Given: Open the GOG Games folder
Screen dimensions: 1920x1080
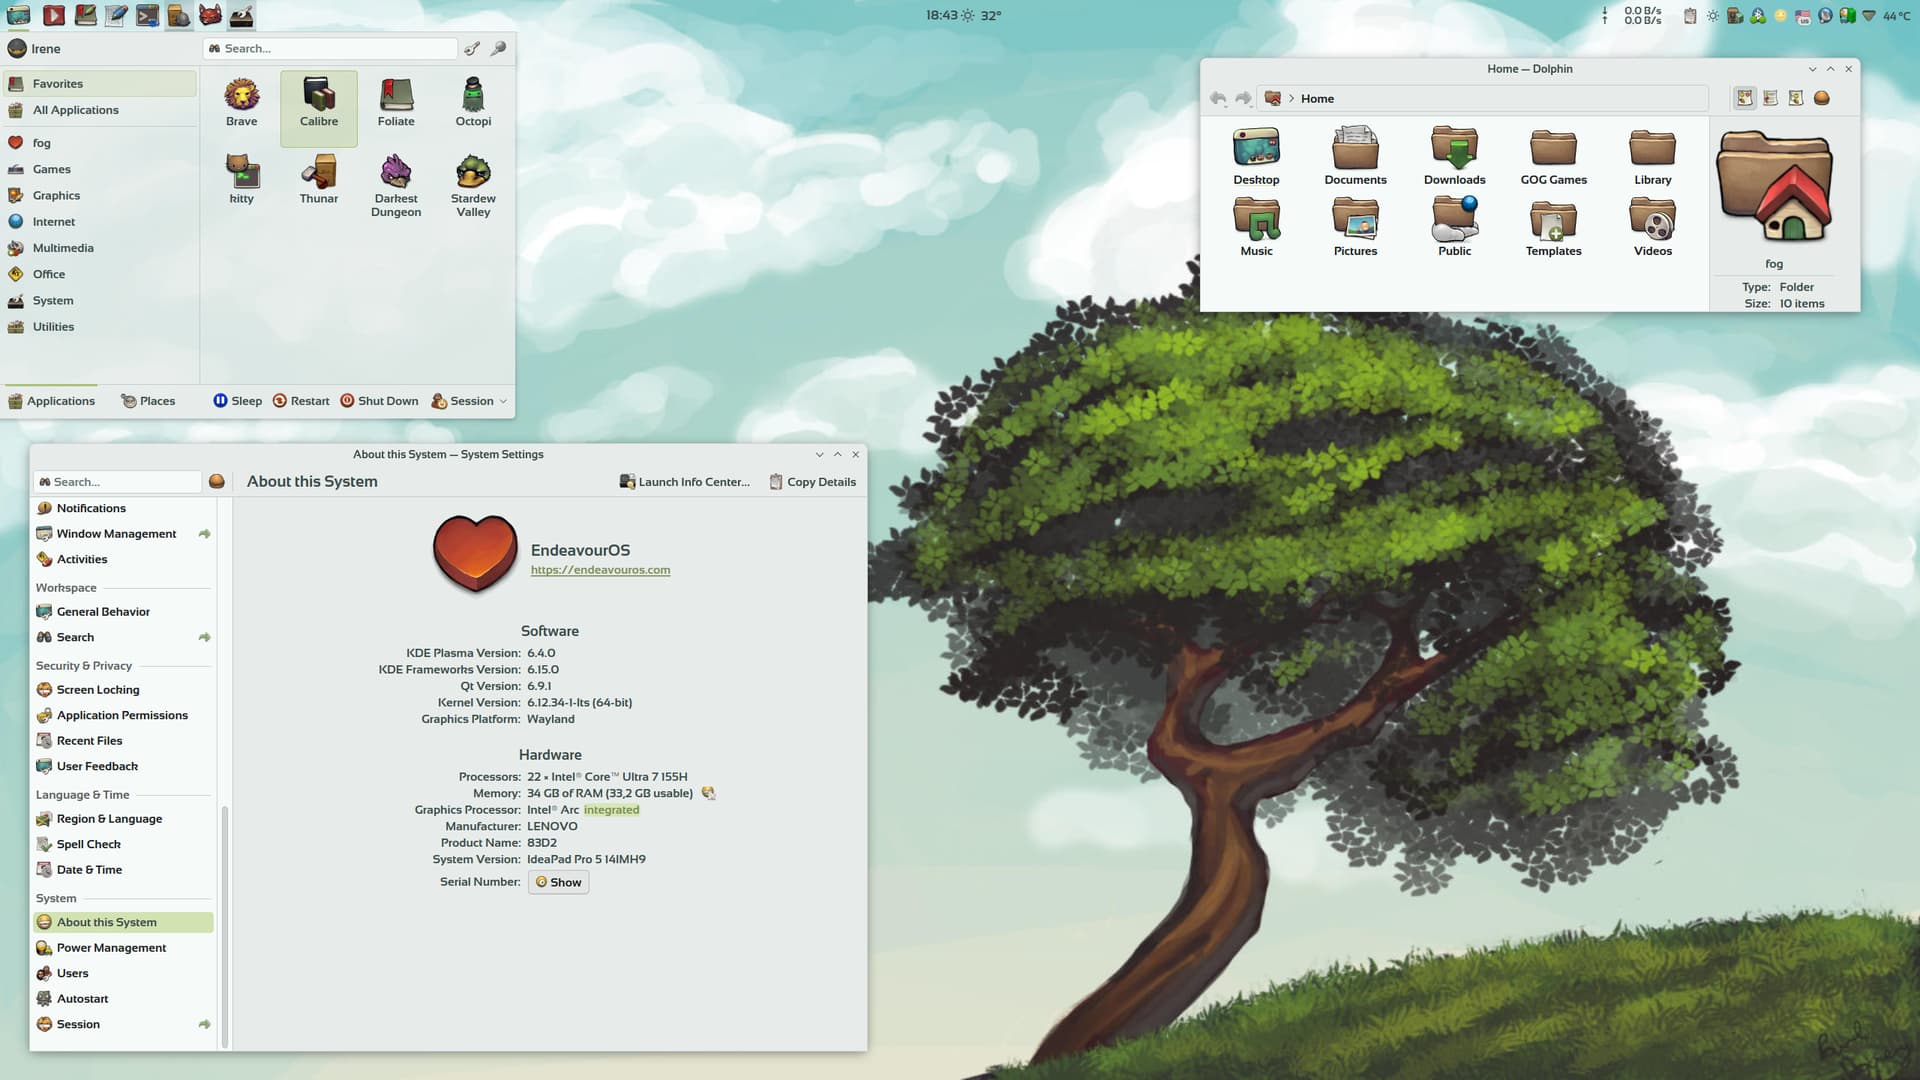Looking at the screenshot, I should point(1553,157).
